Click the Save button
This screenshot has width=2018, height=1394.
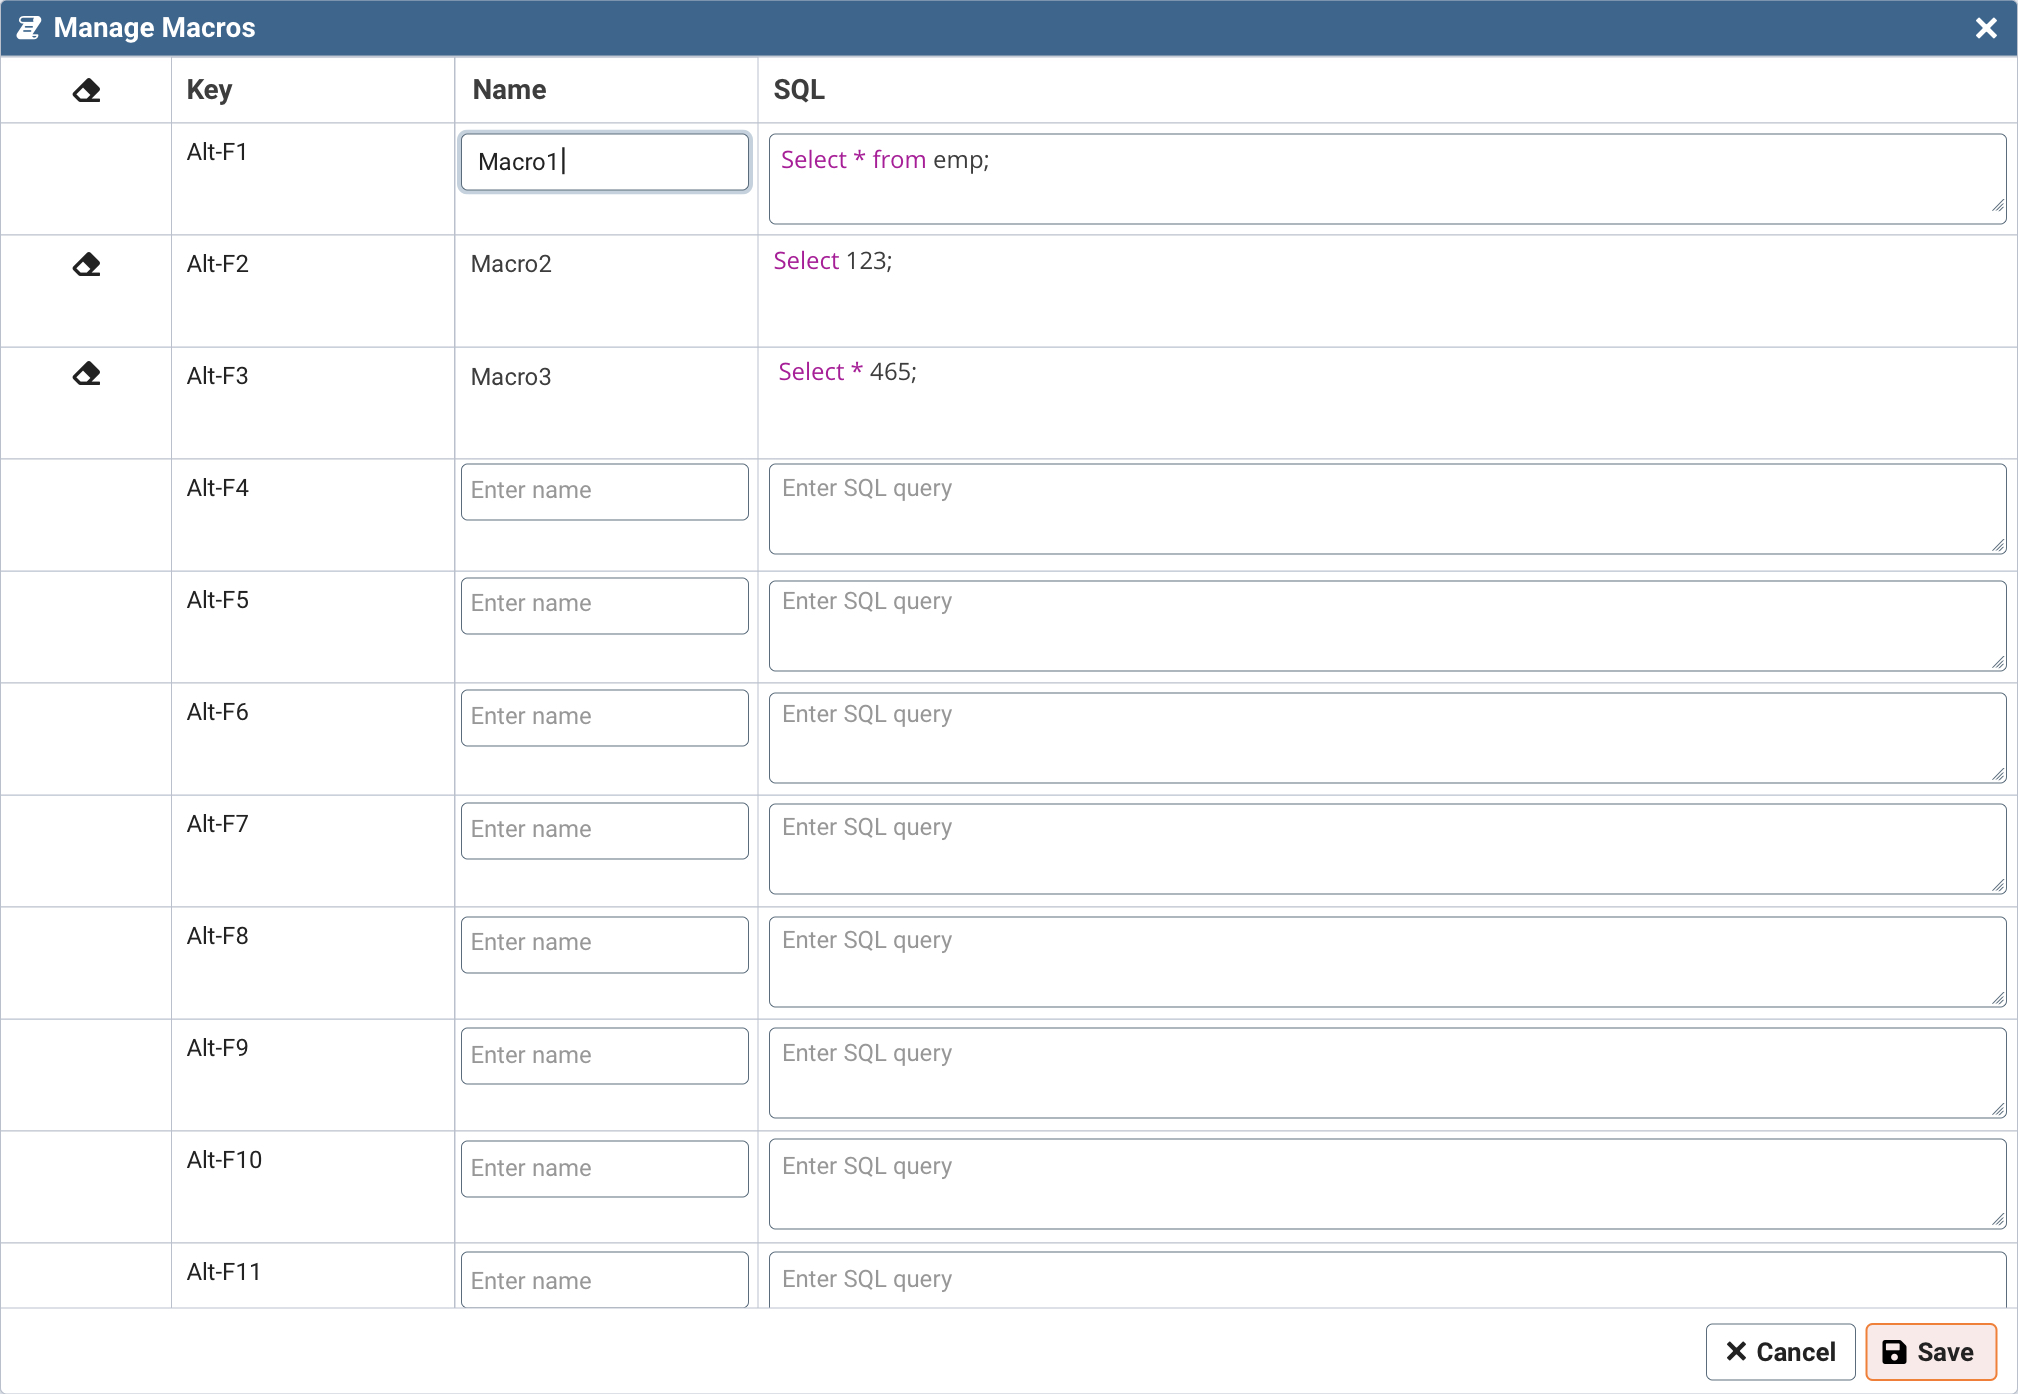(1930, 1352)
